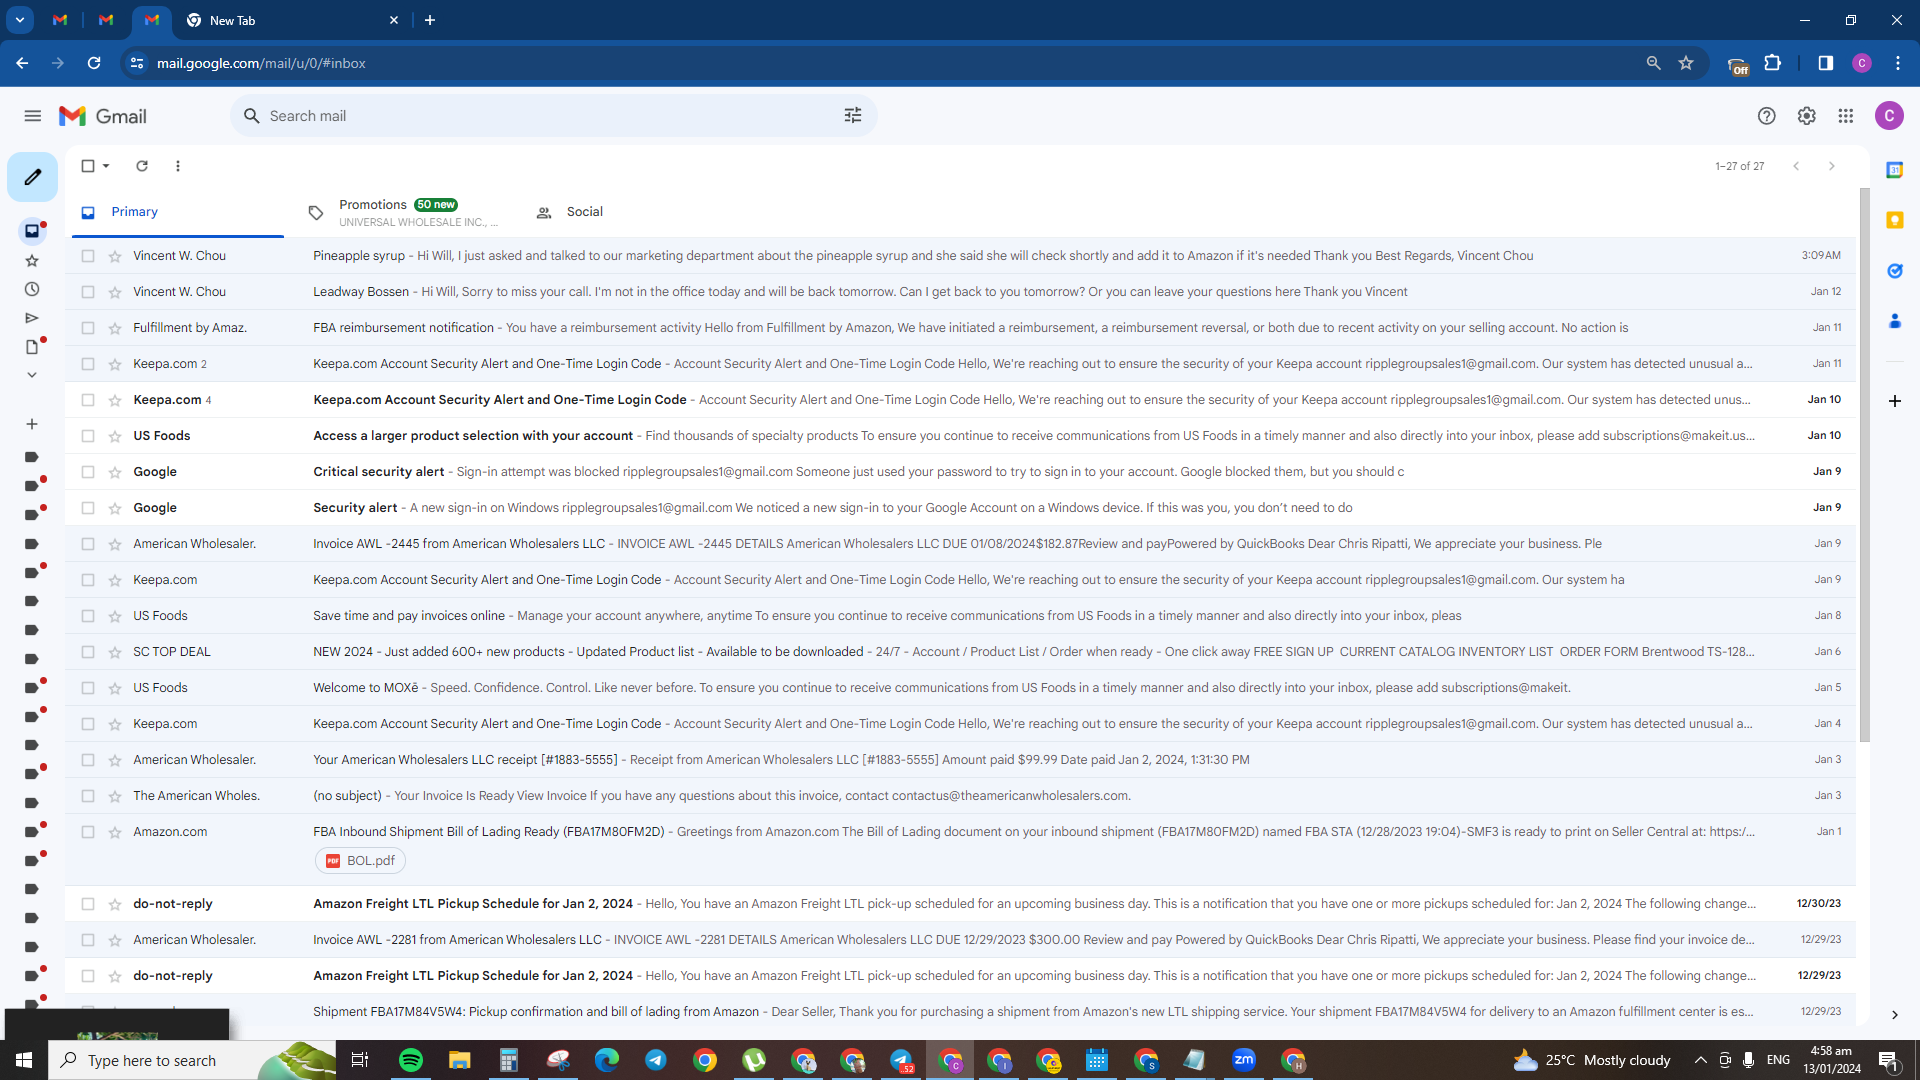The width and height of the screenshot is (1920, 1080).
Task: Open a new browser tab with plus
Action: point(430,20)
